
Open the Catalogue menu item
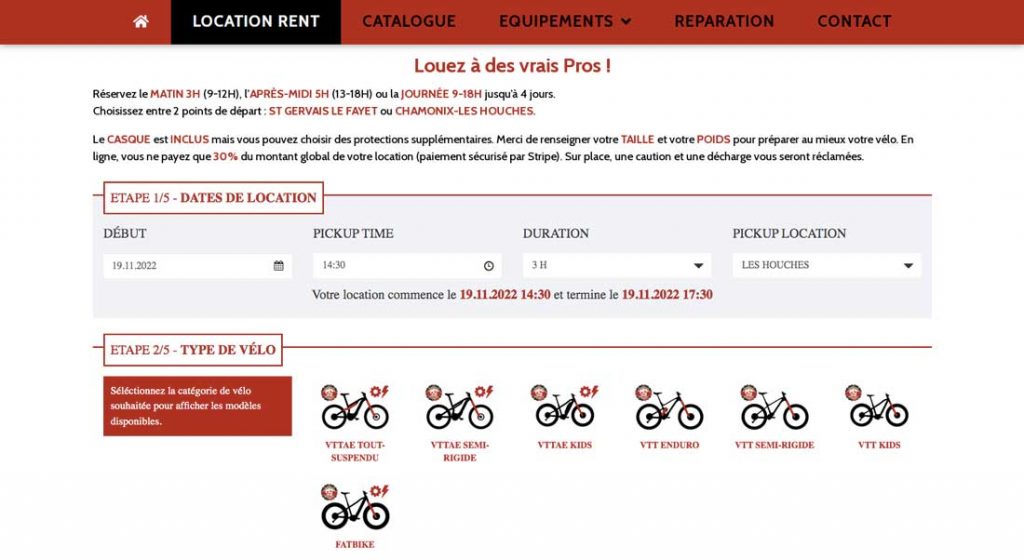[409, 22]
